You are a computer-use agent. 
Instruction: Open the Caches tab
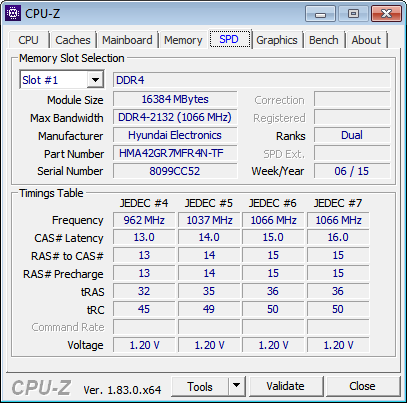coord(73,40)
